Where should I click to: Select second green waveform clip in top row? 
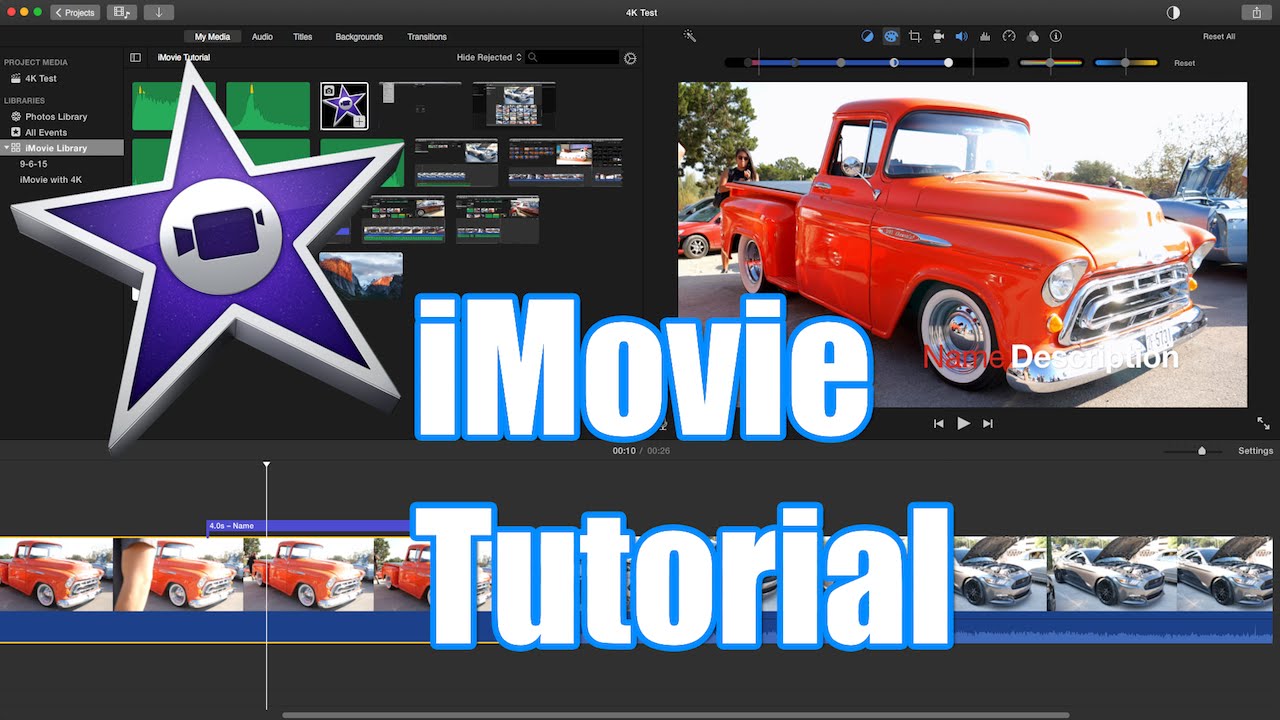[268, 106]
